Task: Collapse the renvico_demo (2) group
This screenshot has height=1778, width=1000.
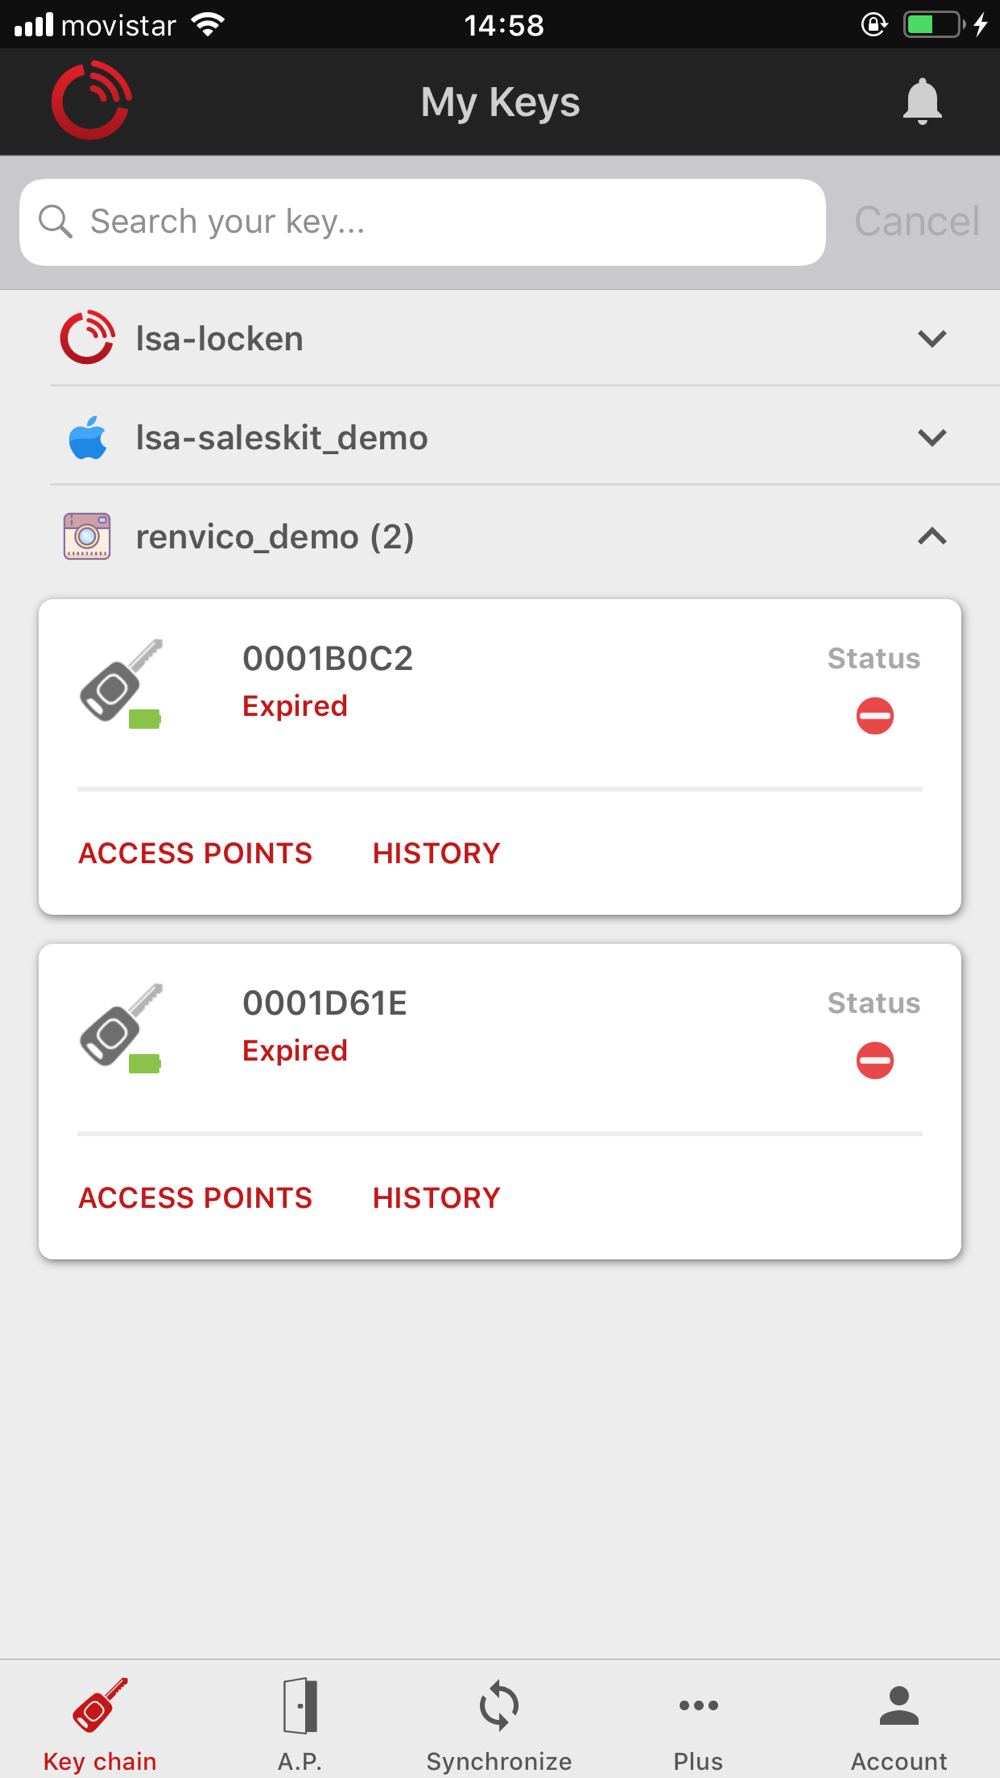Action: tap(932, 537)
